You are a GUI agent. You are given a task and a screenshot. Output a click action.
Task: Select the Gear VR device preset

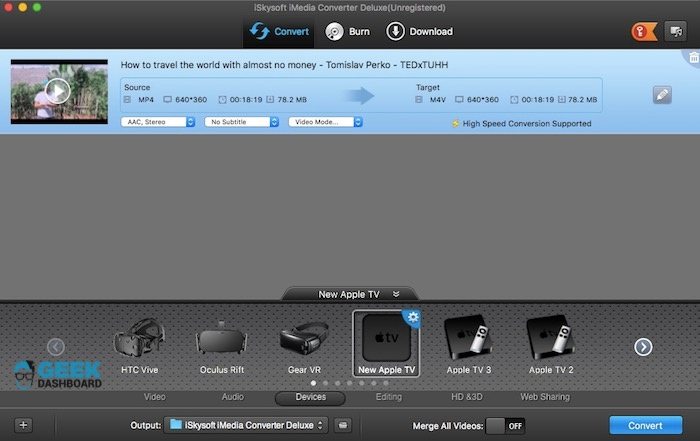pos(304,345)
